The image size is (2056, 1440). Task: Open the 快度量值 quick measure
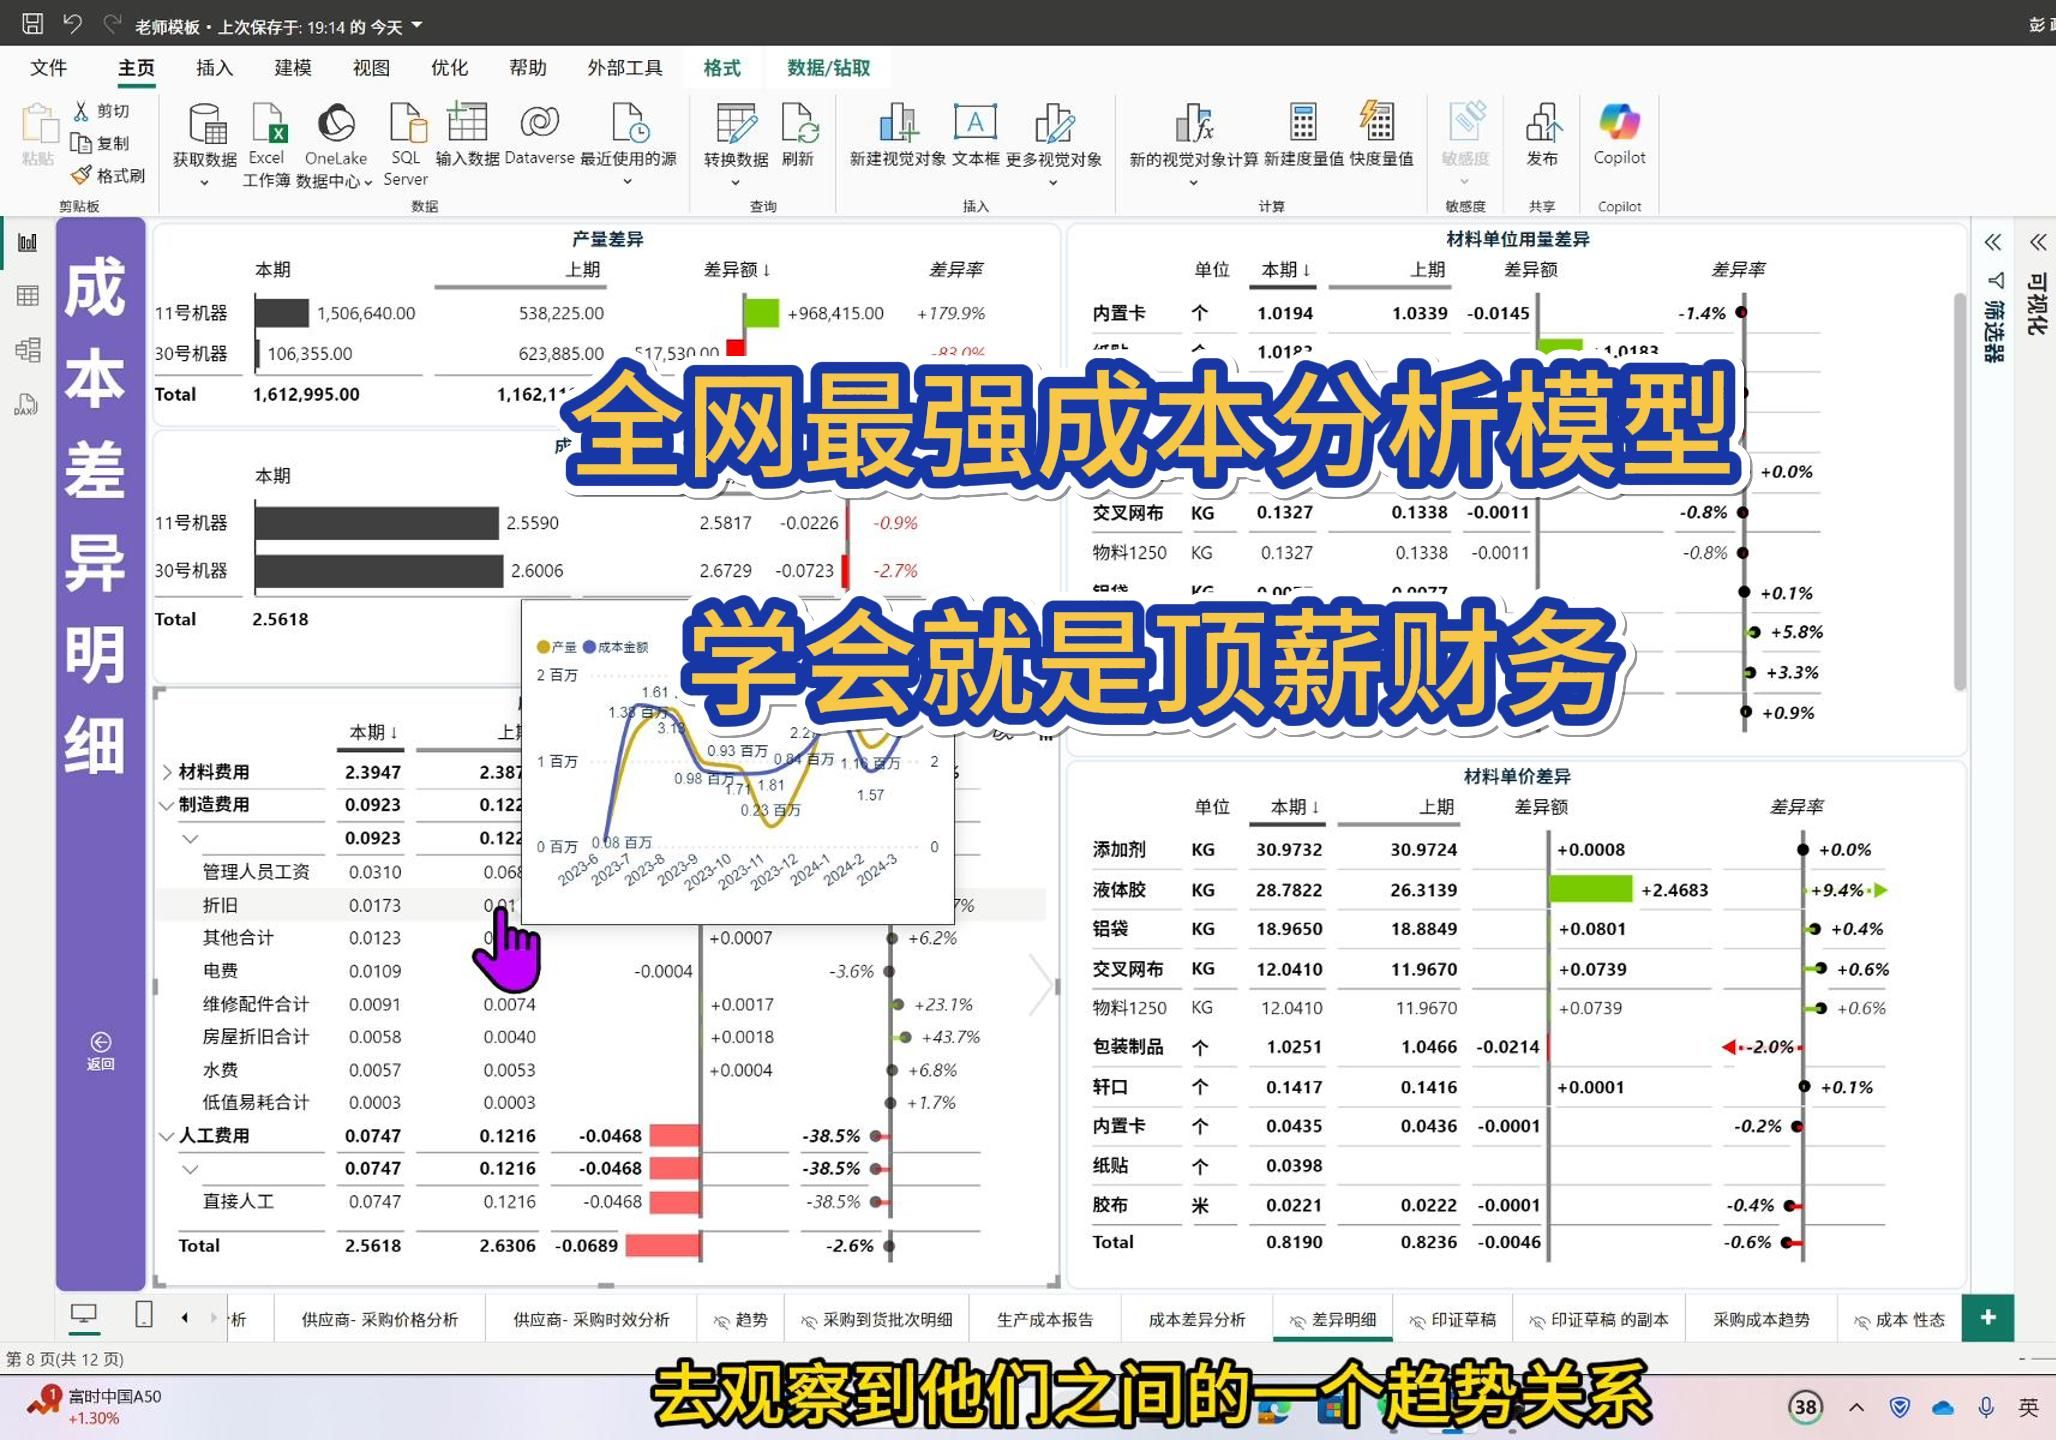[1381, 135]
